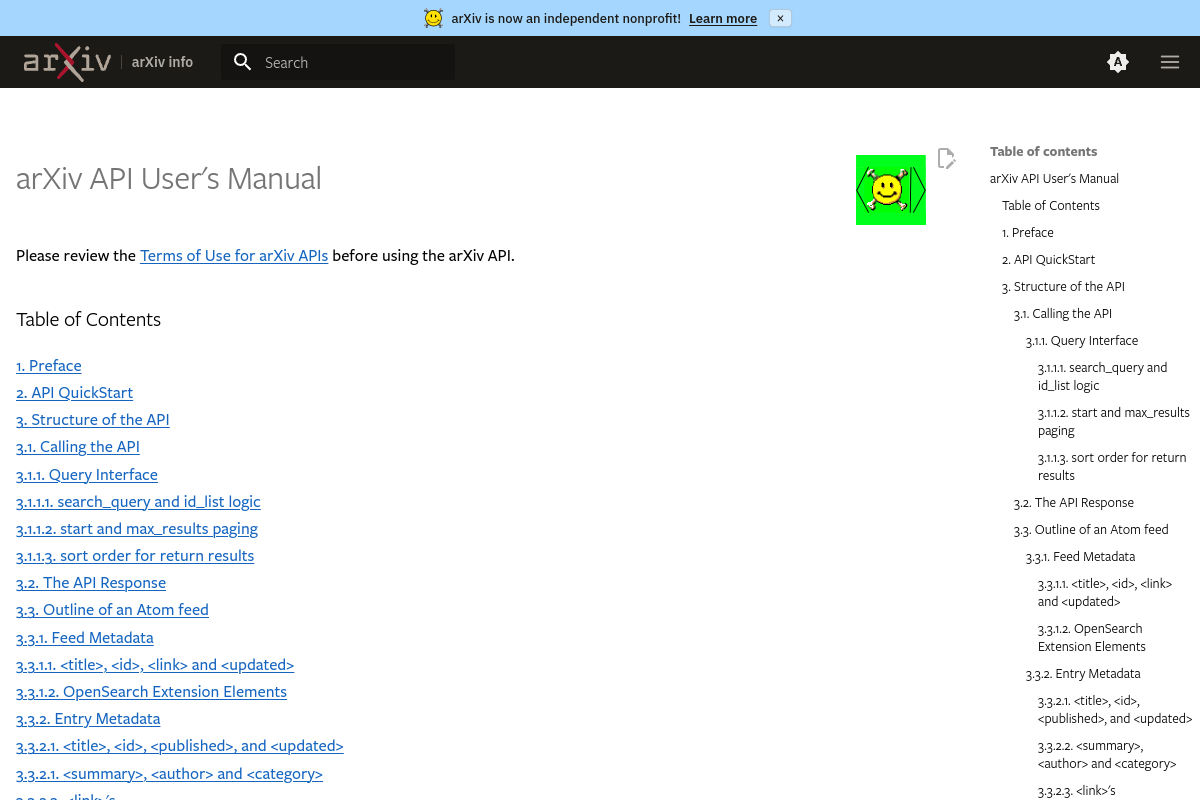Select 1. Preface in sidebar
Screen dimensions: 1200x800
pos(1028,232)
